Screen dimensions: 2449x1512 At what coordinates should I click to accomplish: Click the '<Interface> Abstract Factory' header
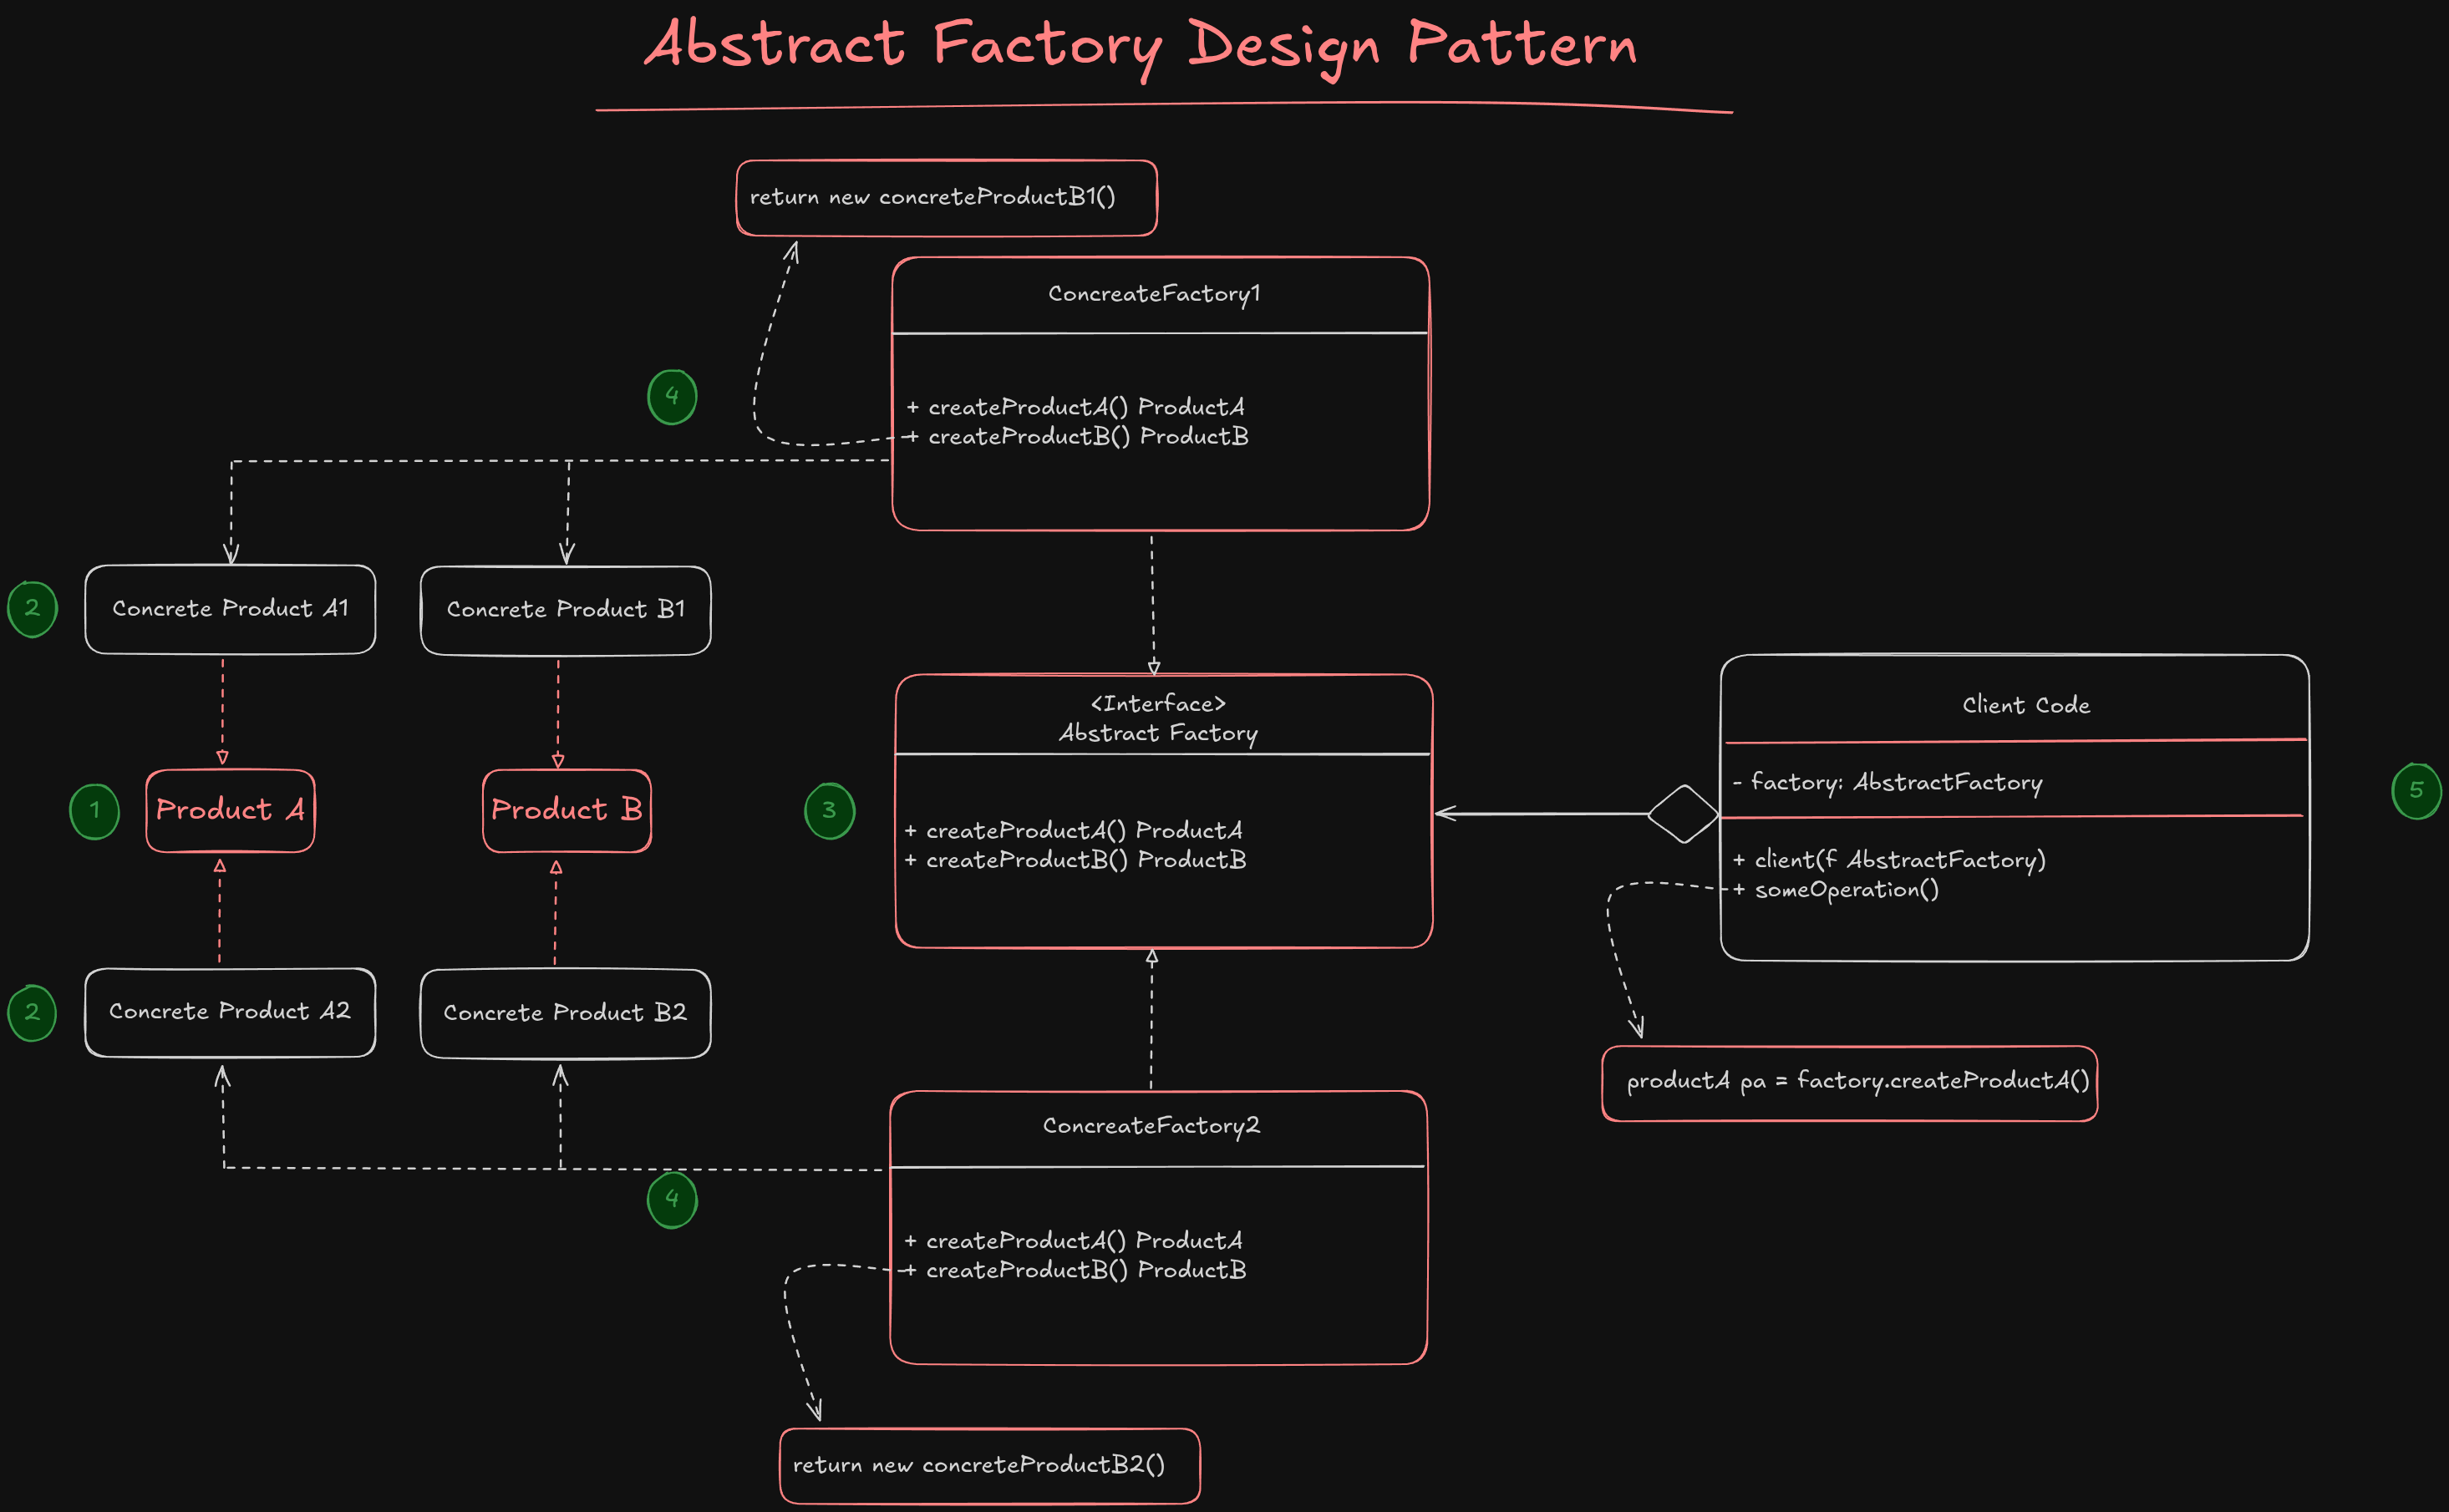click(1158, 719)
